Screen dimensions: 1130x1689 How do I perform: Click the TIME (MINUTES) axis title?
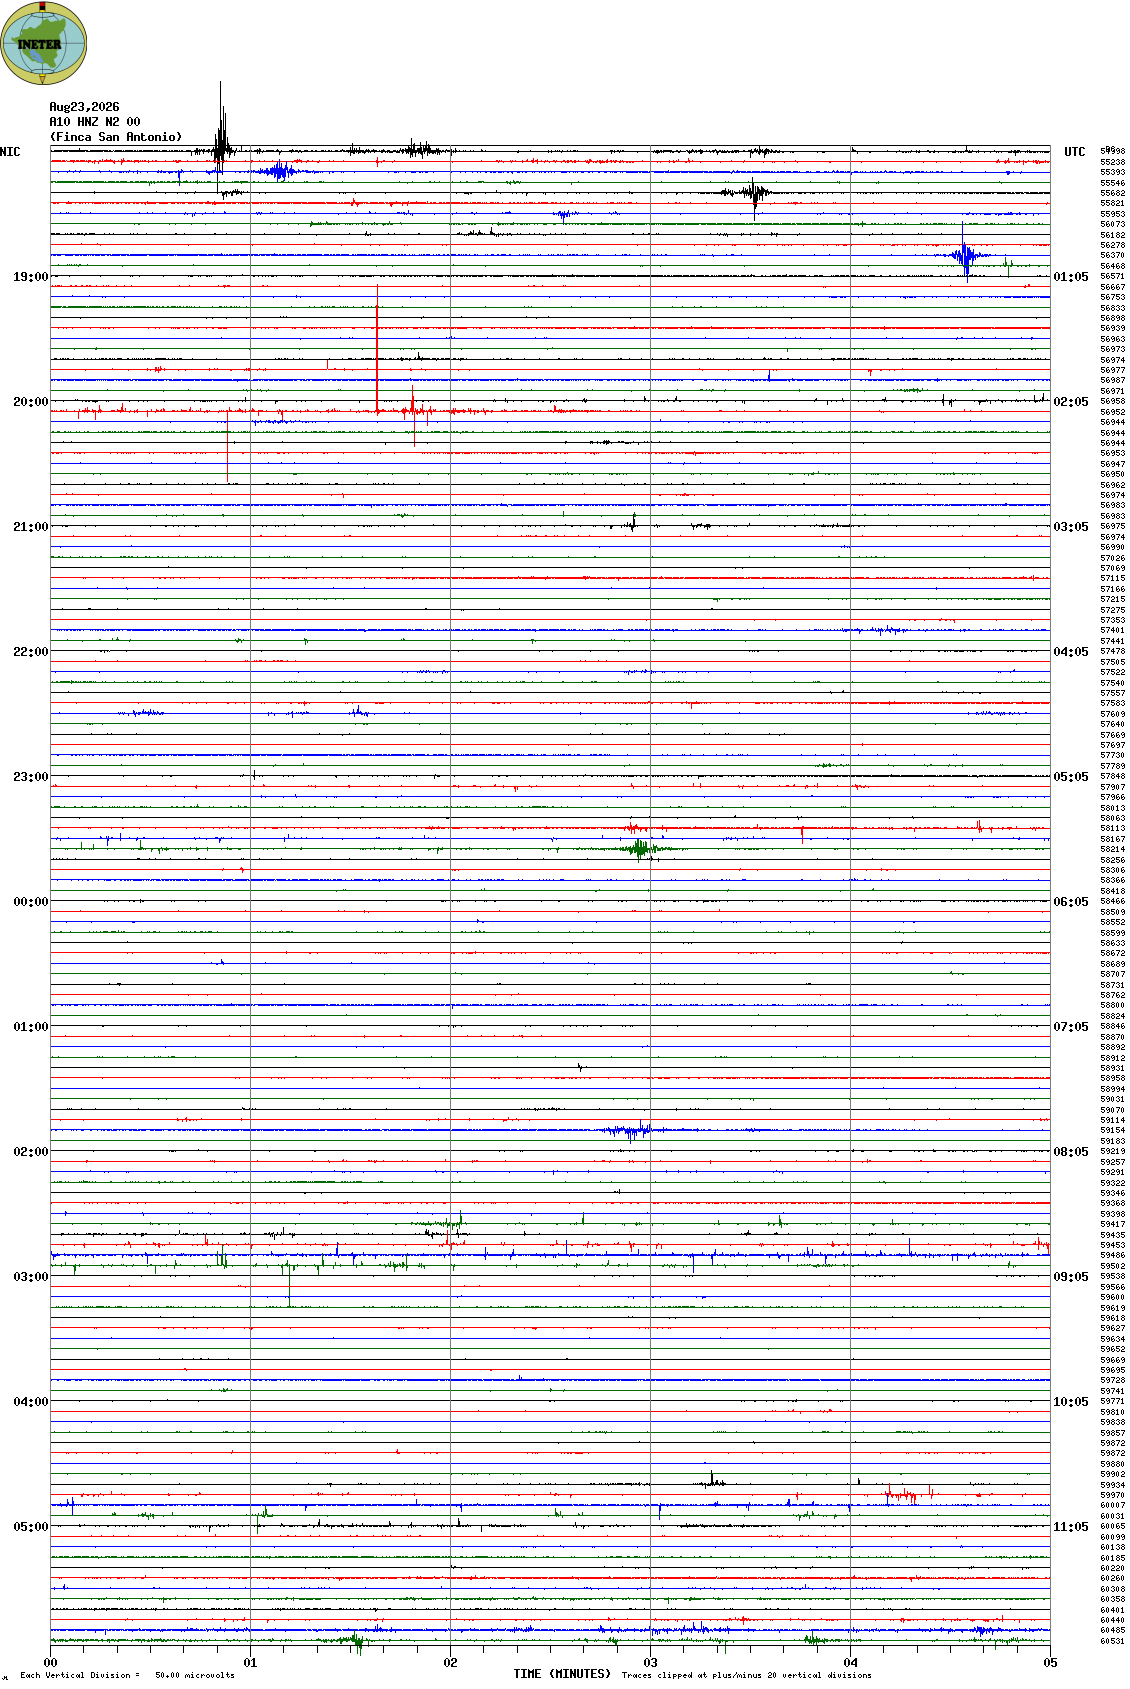coord(562,1674)
